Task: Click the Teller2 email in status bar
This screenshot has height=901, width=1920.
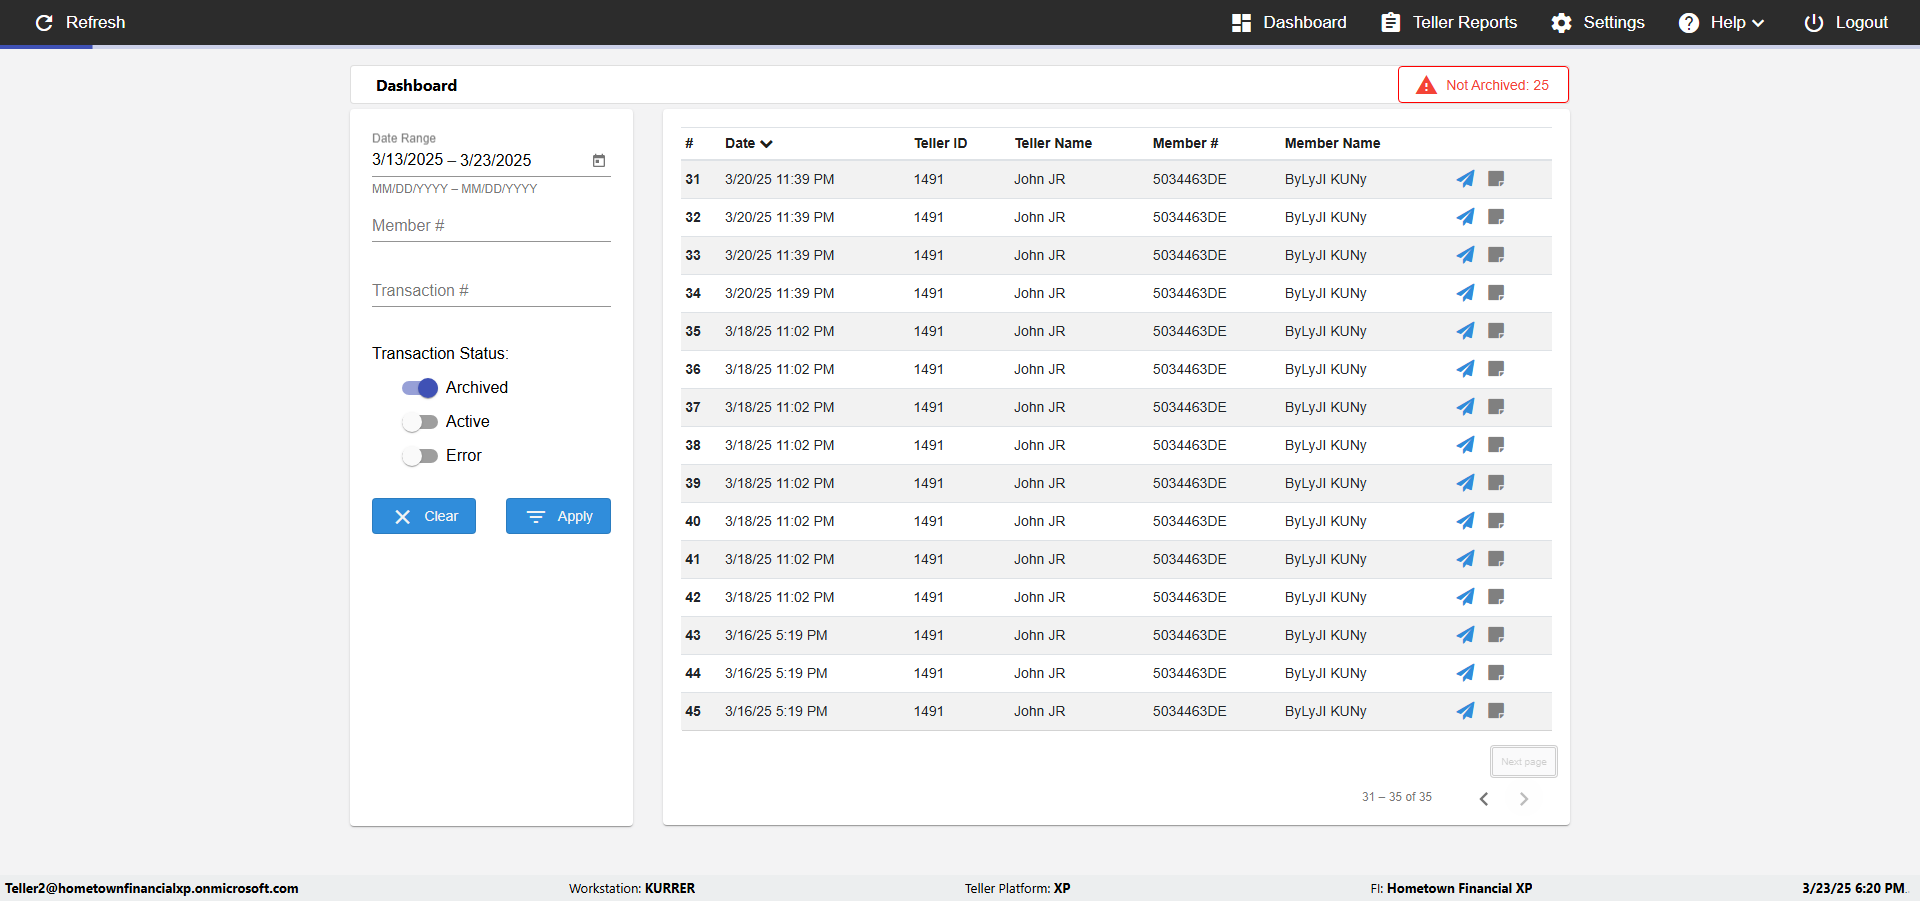Action: pyautogui.click(x=152, y=888)
